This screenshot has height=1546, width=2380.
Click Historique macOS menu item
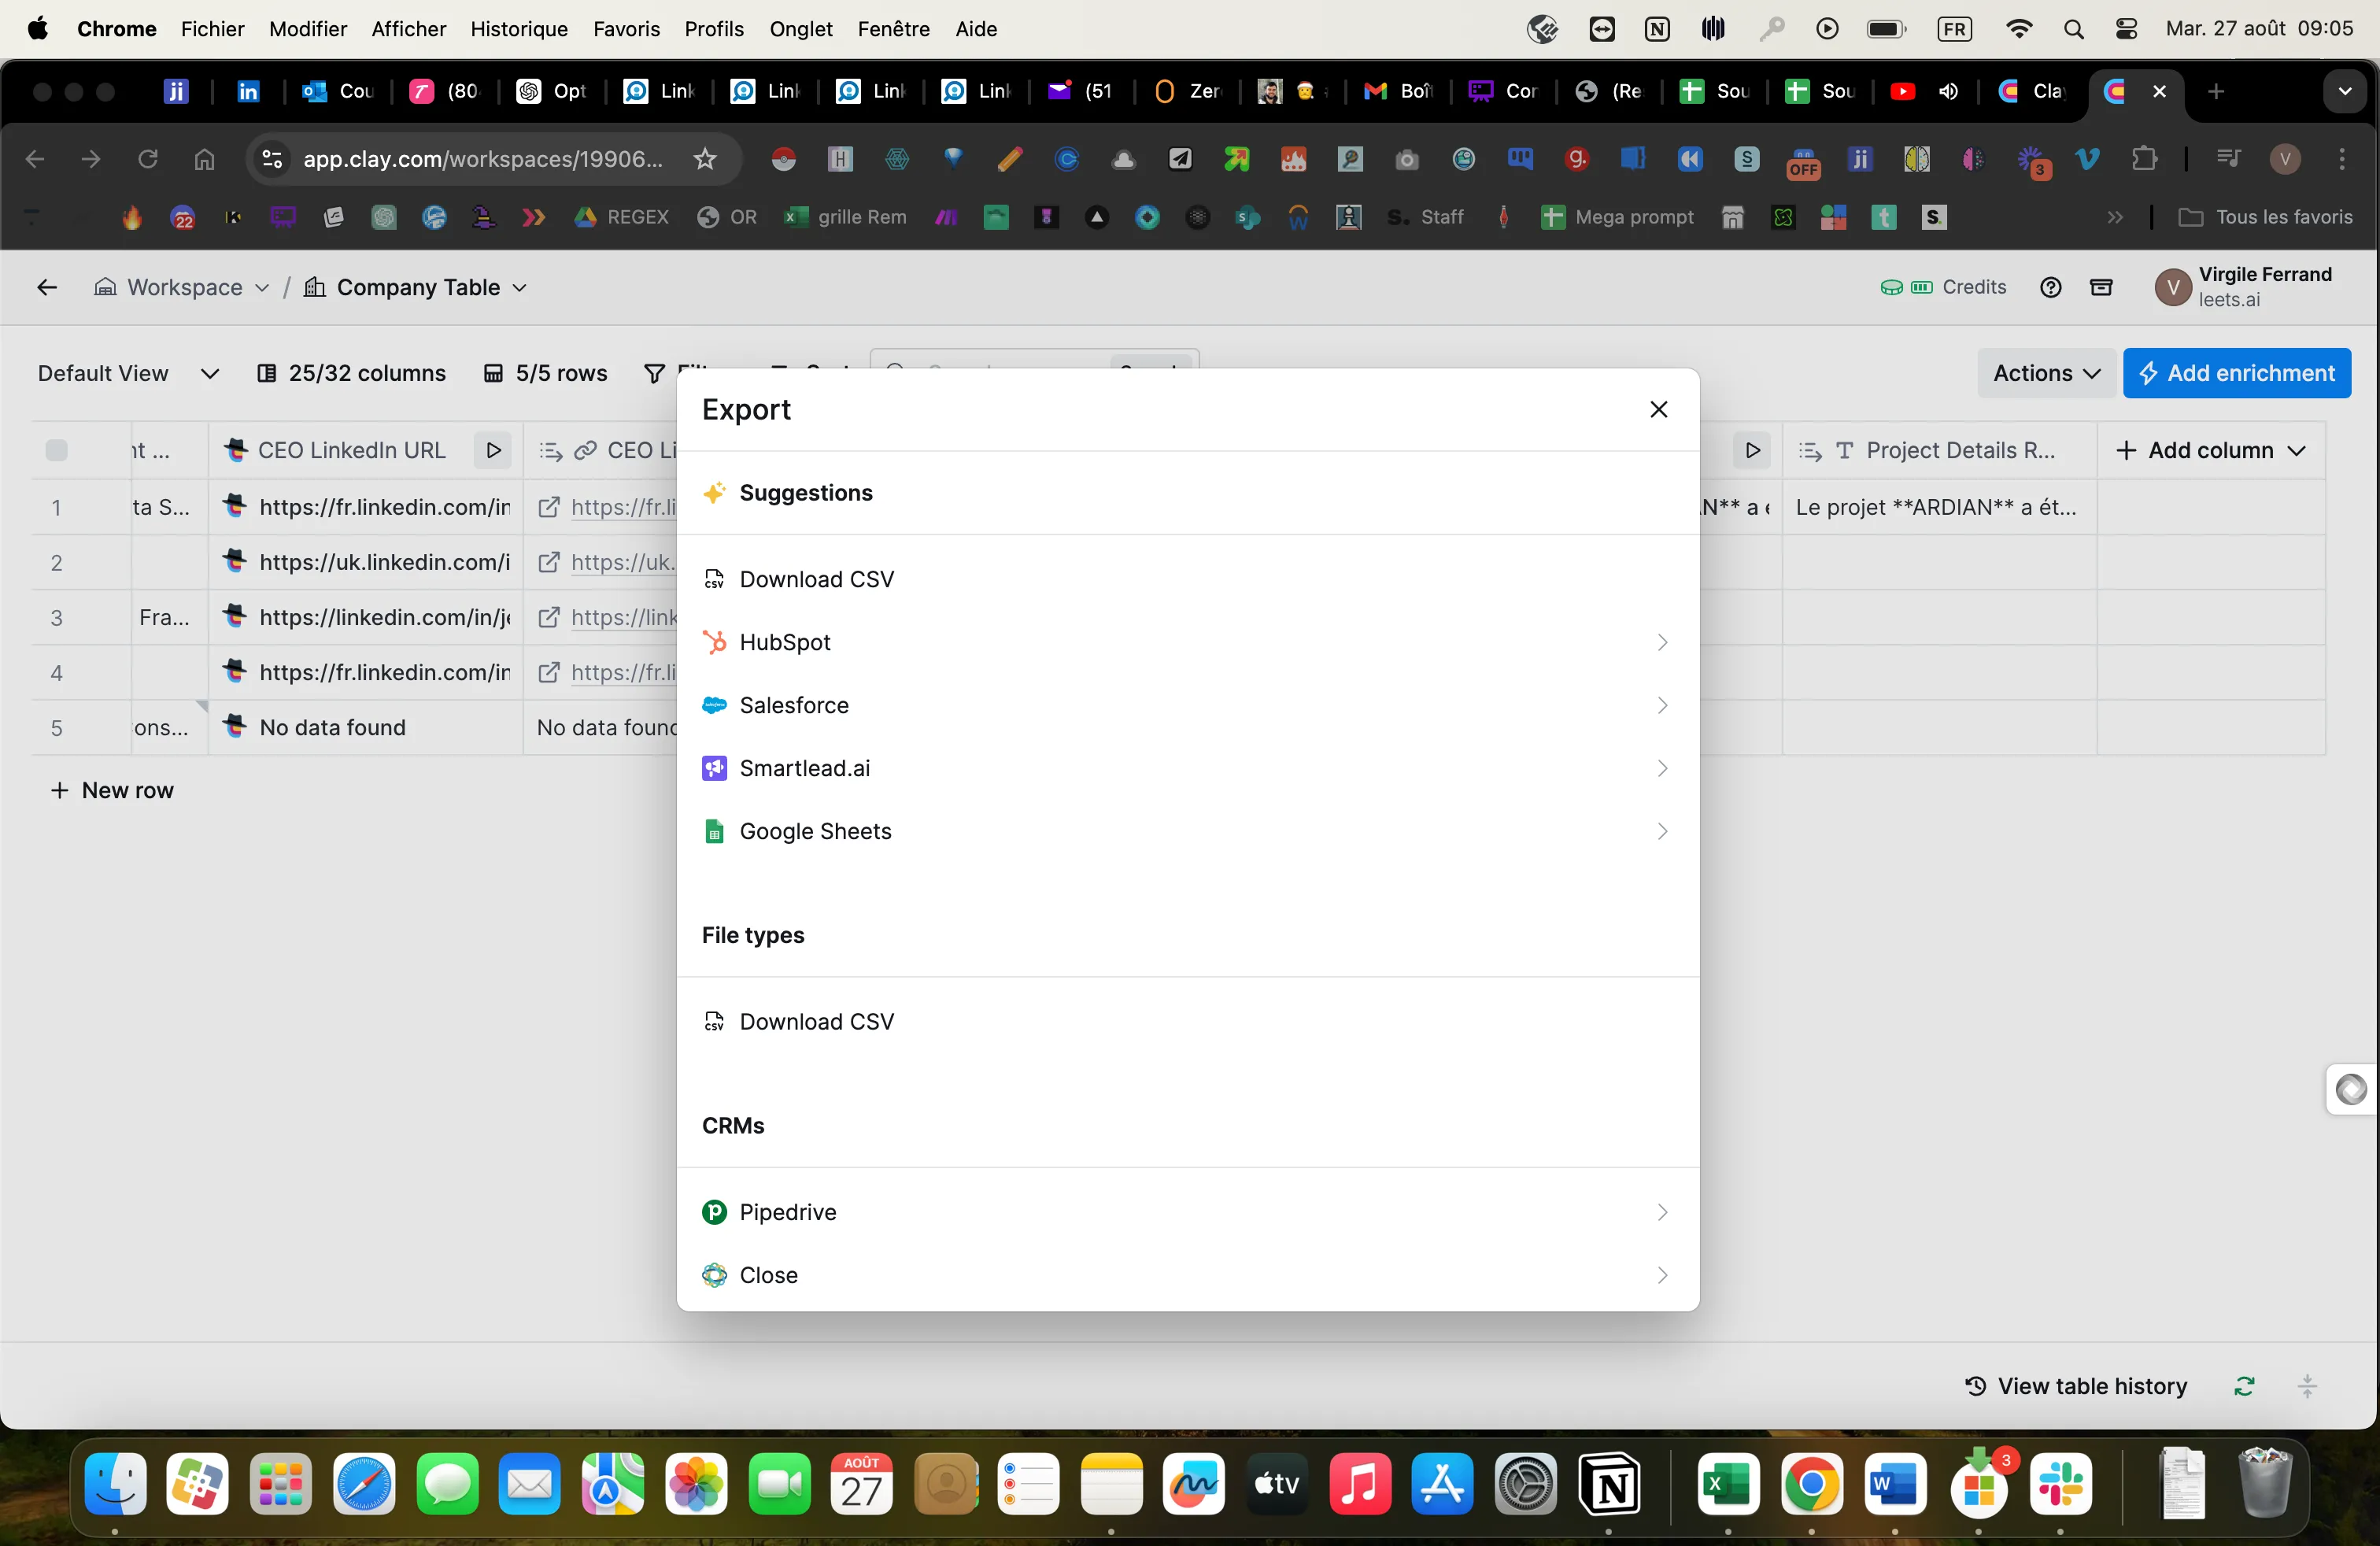(519, 28)
